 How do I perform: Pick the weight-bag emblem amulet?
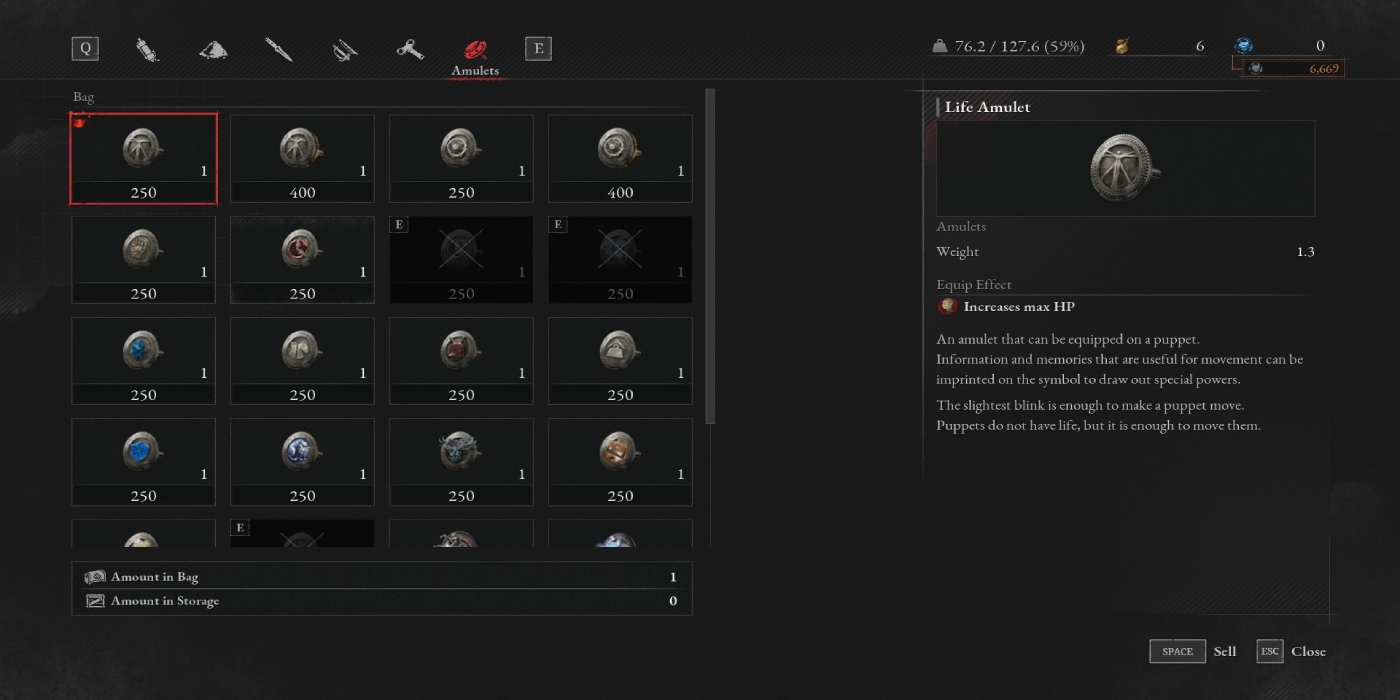click(x=620, y=360)
